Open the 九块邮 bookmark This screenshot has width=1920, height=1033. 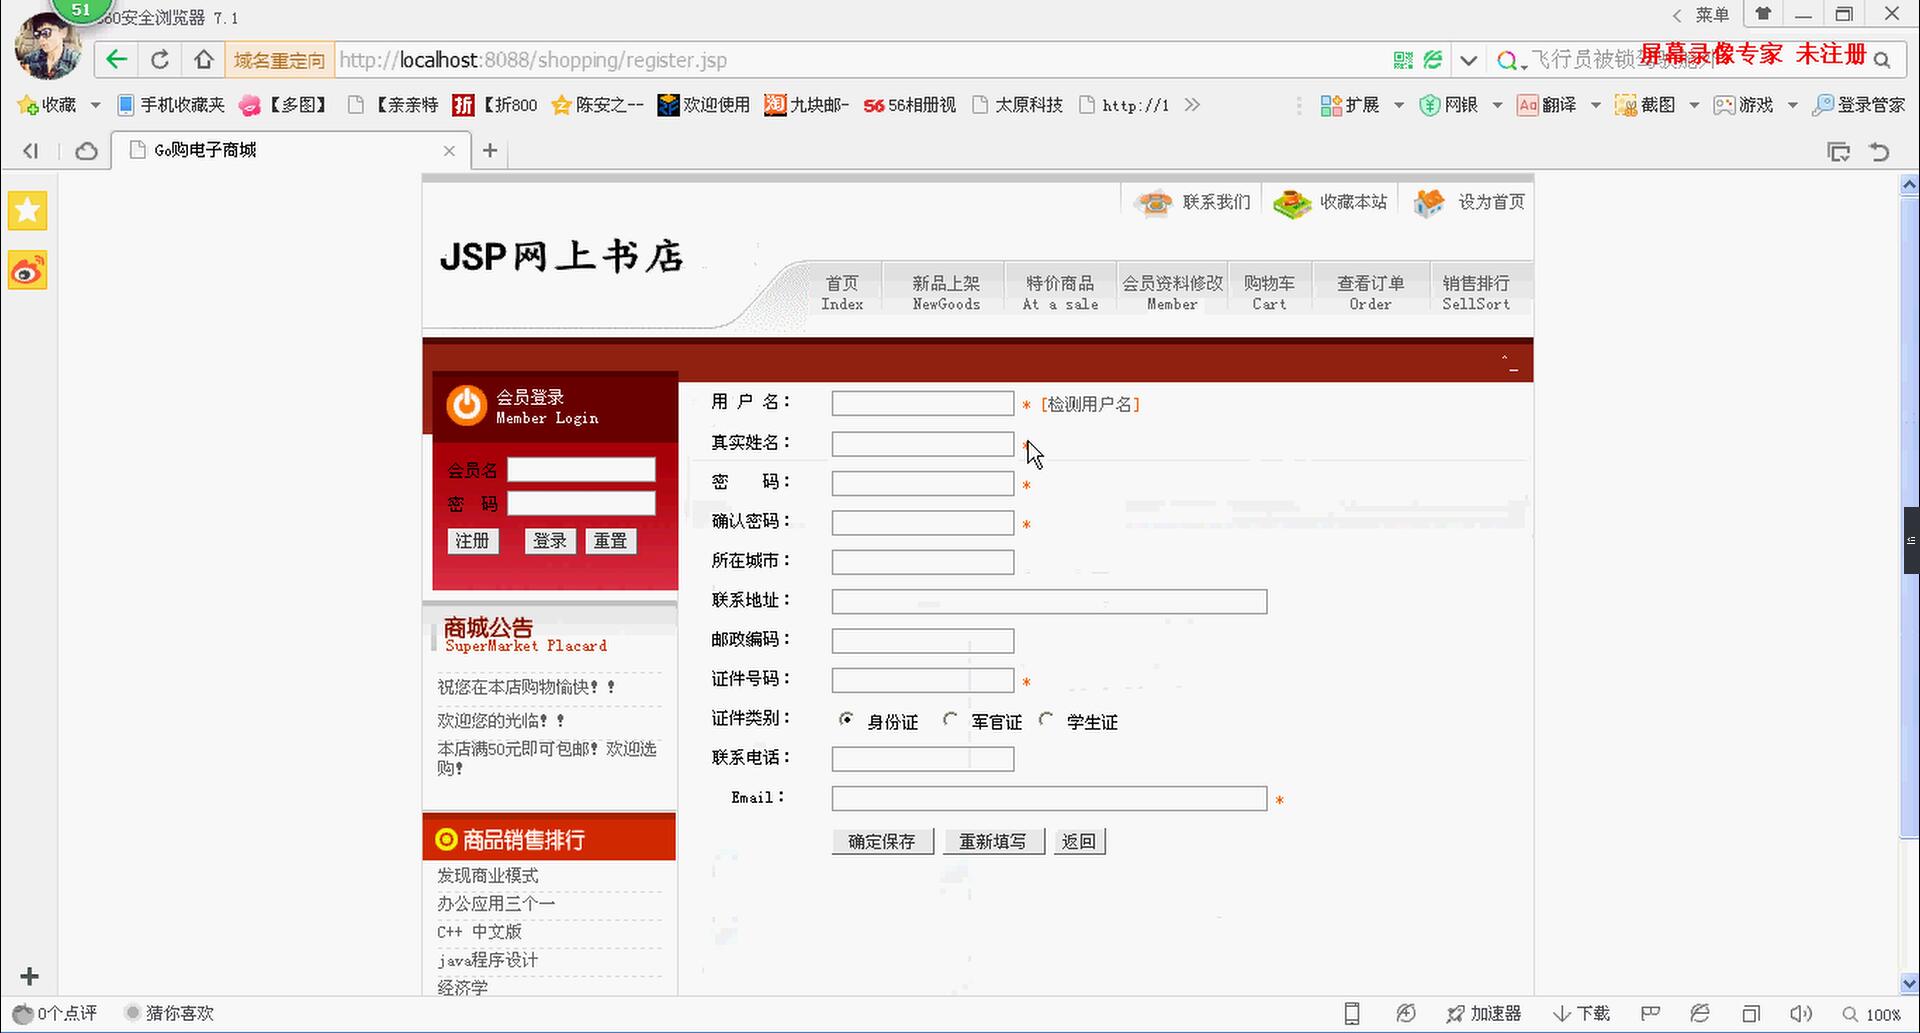pos(806,105)
